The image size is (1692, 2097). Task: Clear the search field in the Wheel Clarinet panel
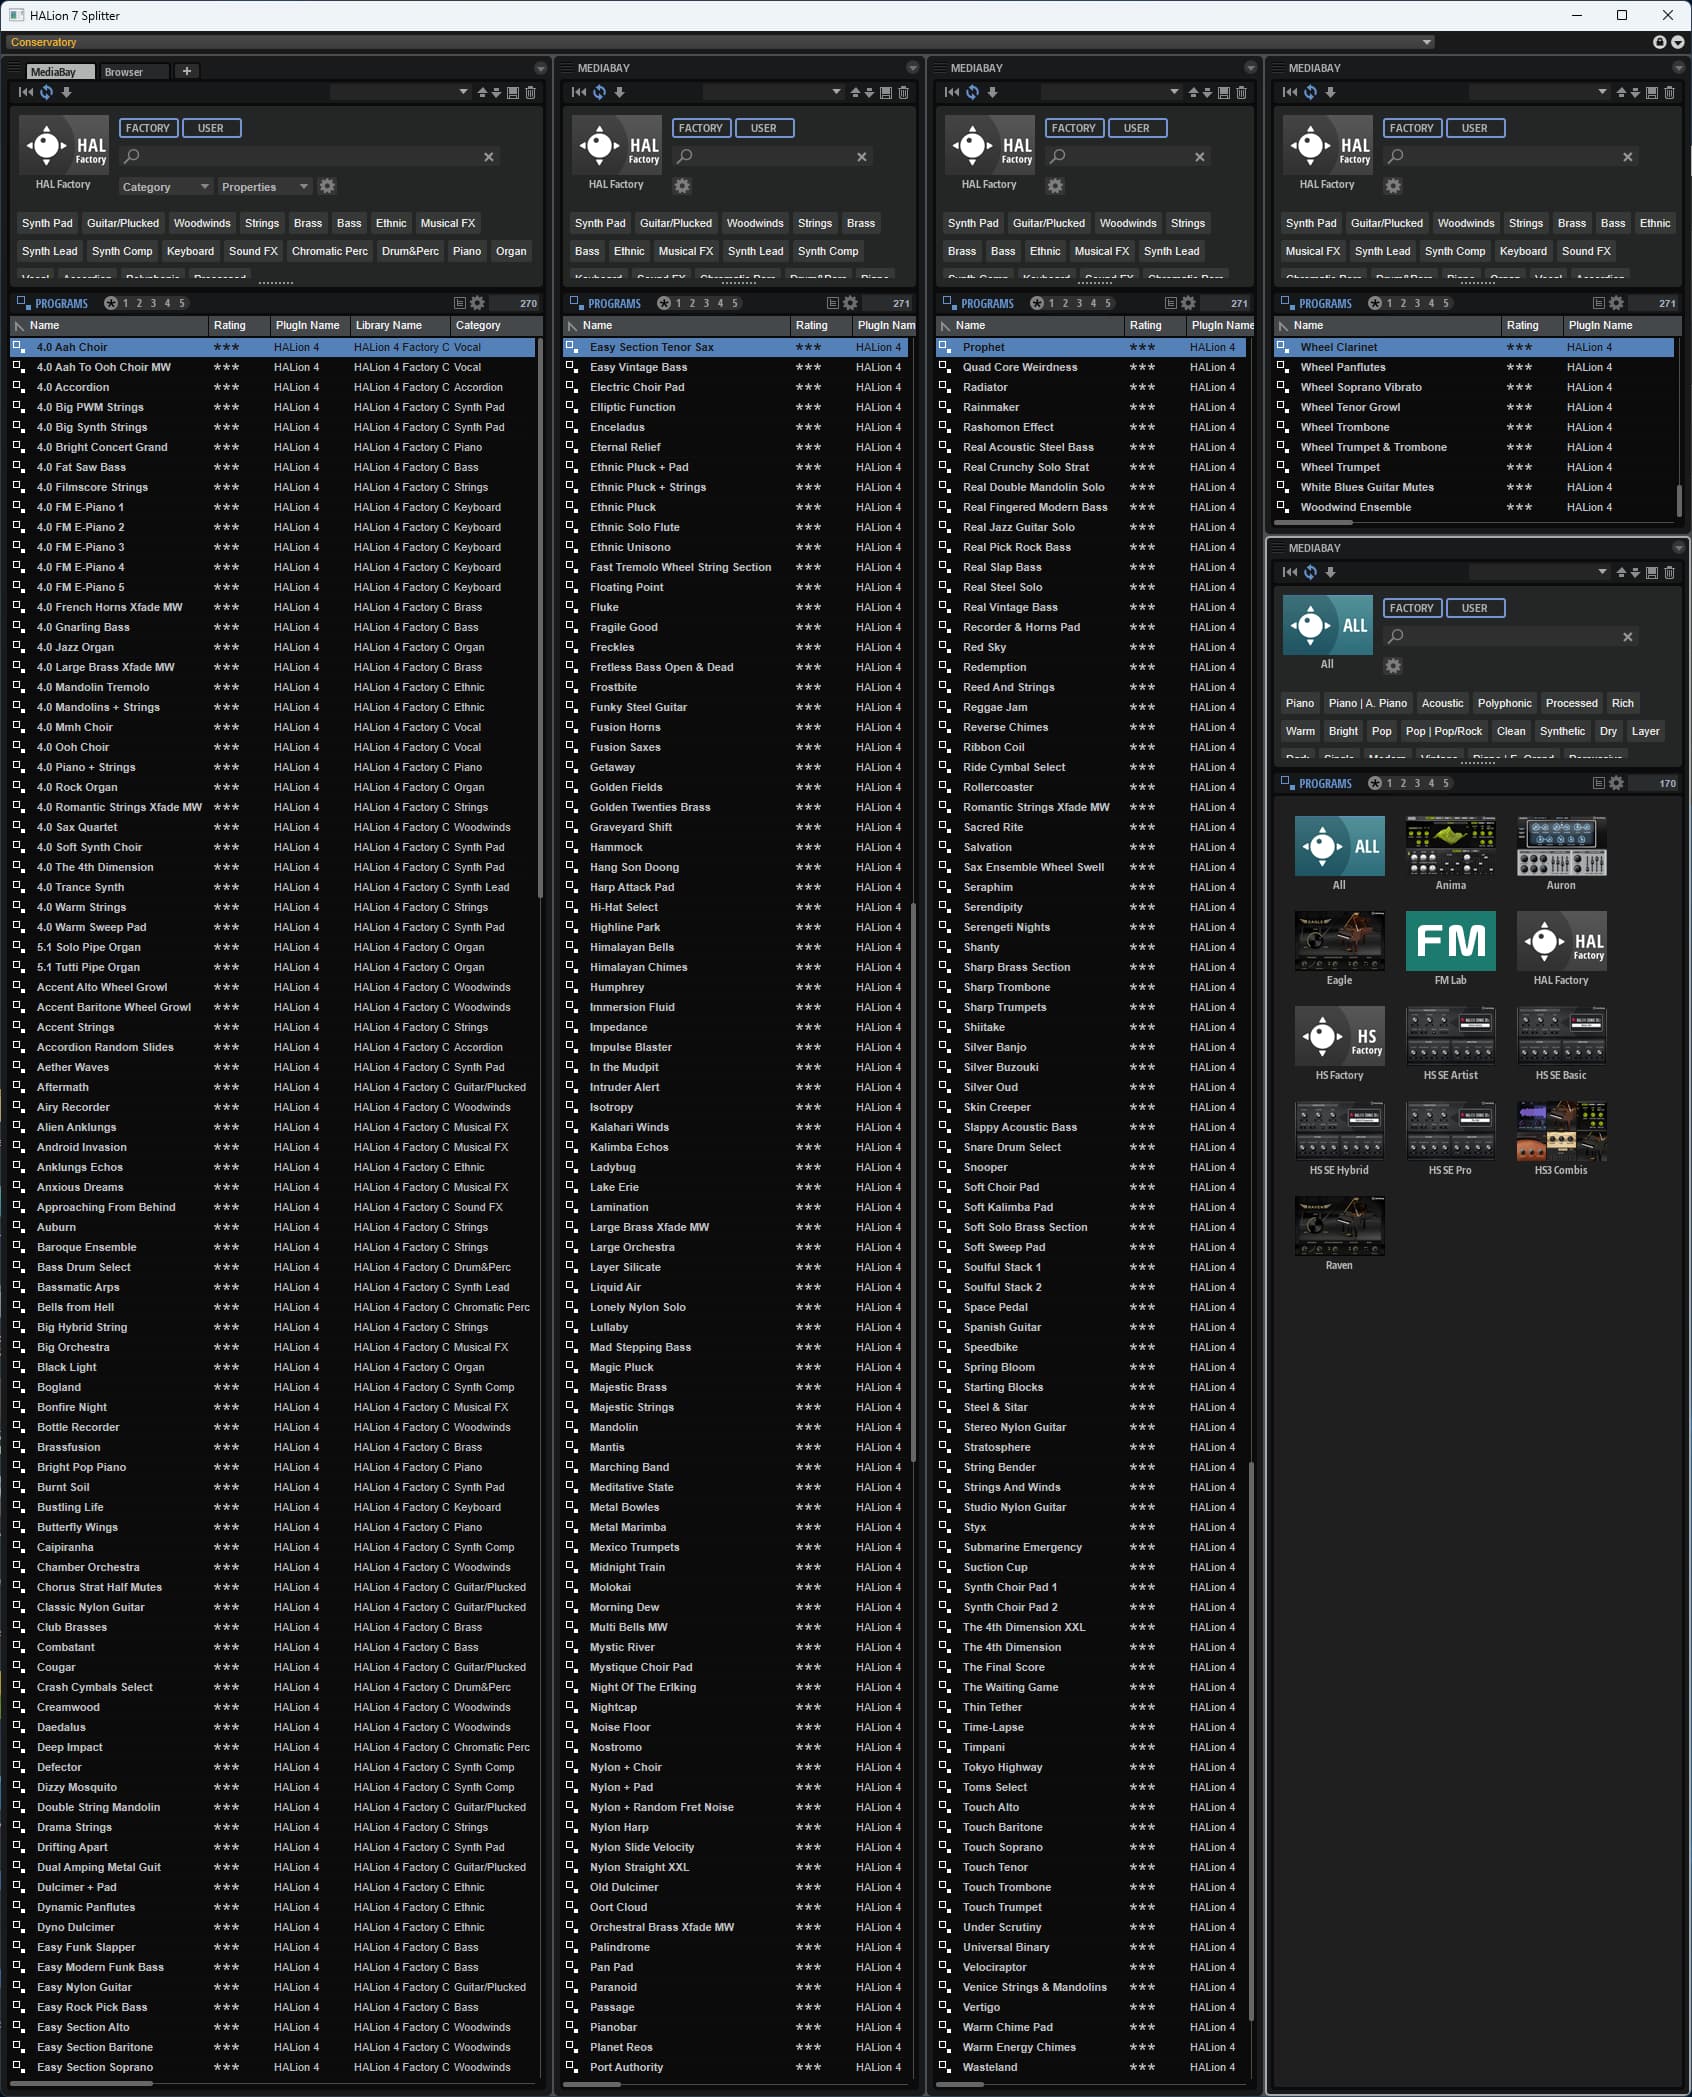(x=1627, y=157)
